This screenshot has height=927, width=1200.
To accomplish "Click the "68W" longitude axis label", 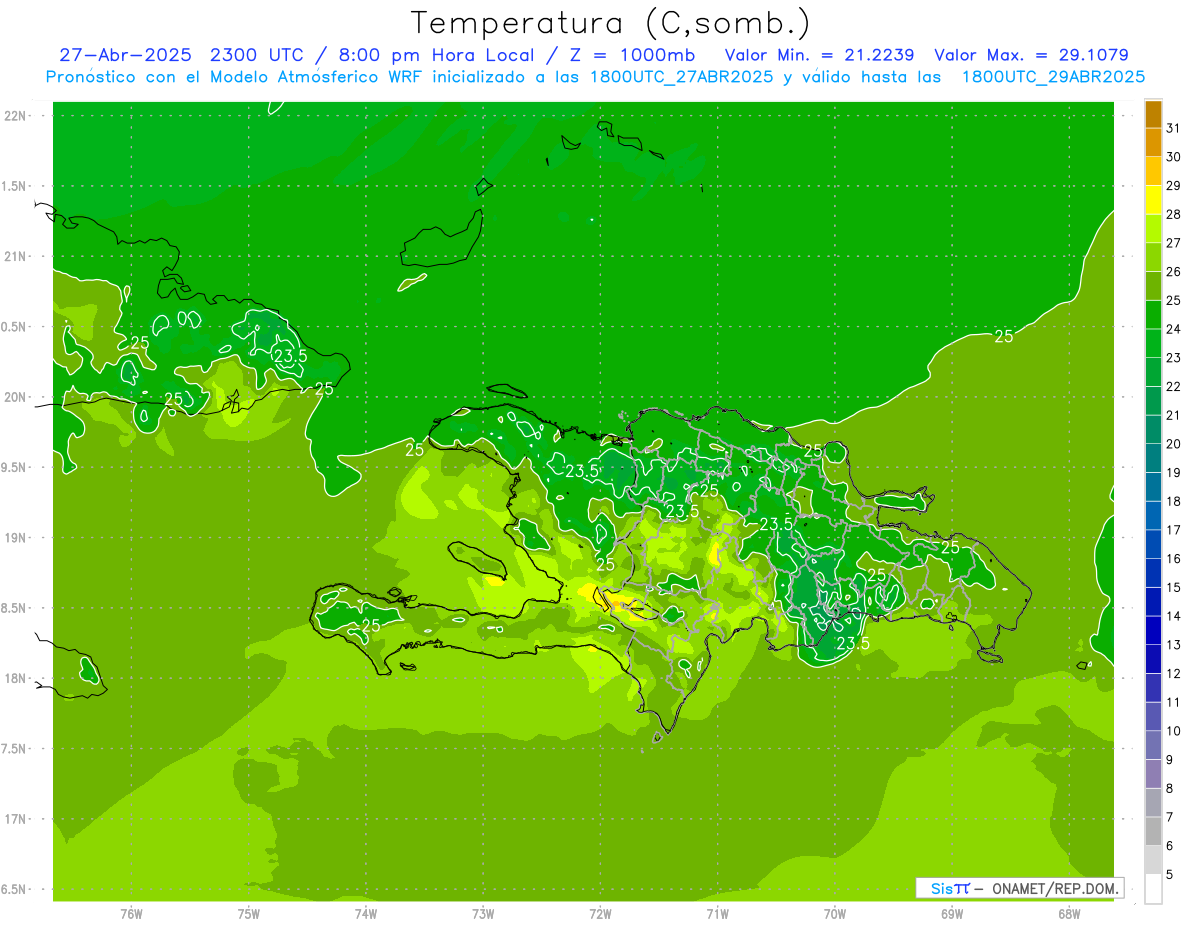I will [x=1069, y=914].
